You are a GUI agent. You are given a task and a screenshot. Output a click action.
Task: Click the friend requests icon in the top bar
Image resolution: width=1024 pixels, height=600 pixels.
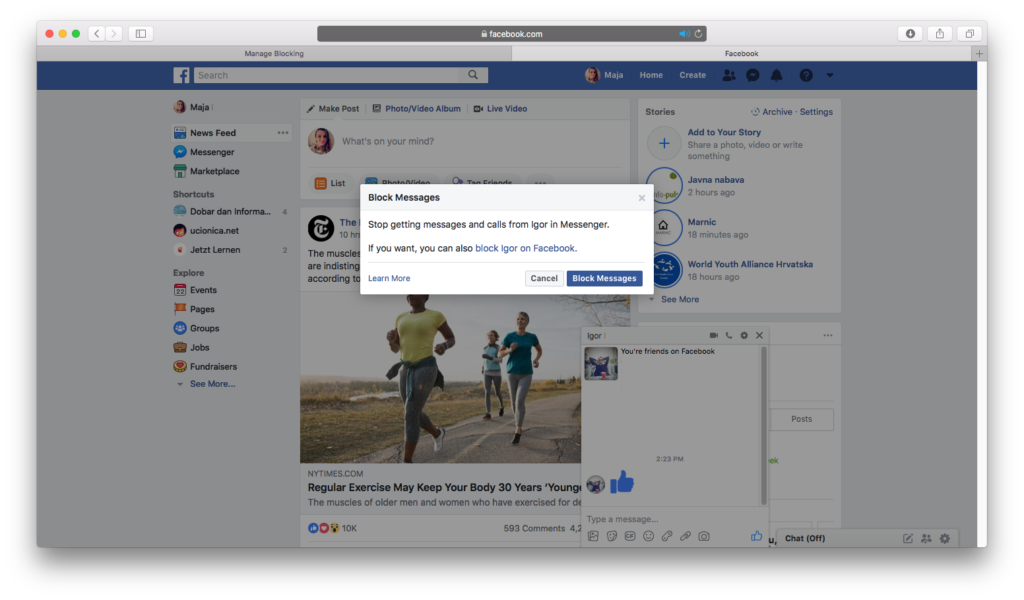728,75
